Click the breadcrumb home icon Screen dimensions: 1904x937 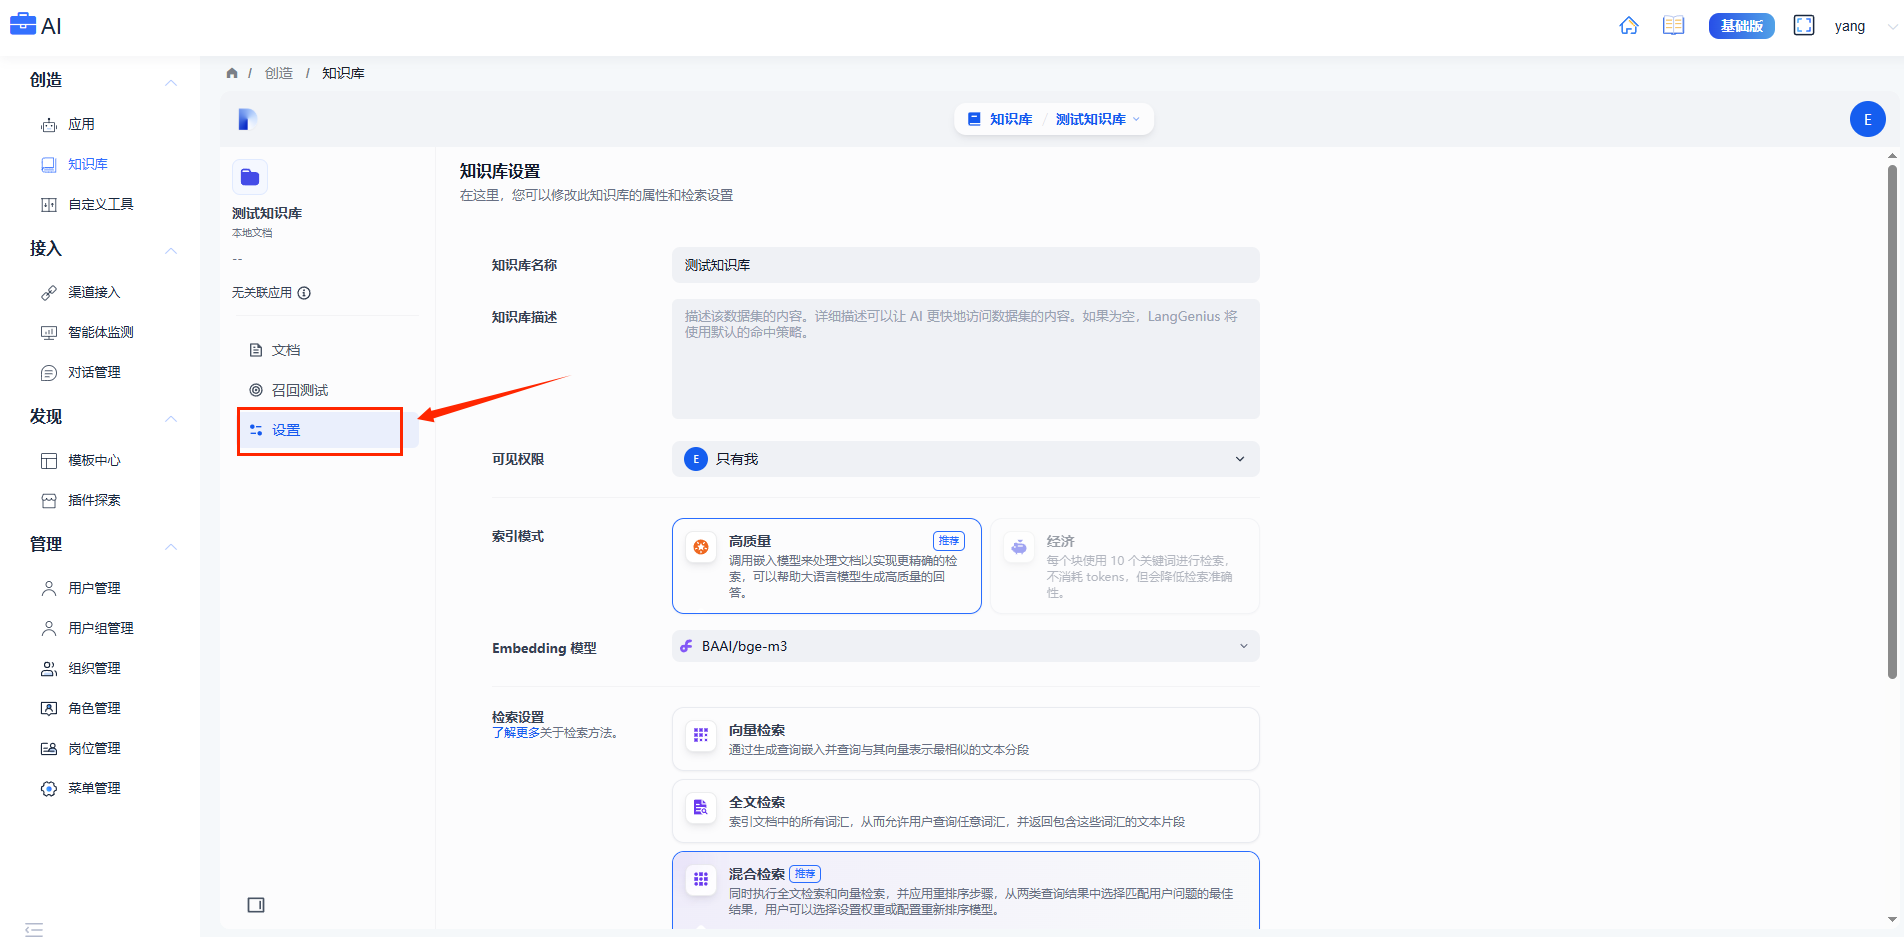pyautogui.click(x=232, y=73)
